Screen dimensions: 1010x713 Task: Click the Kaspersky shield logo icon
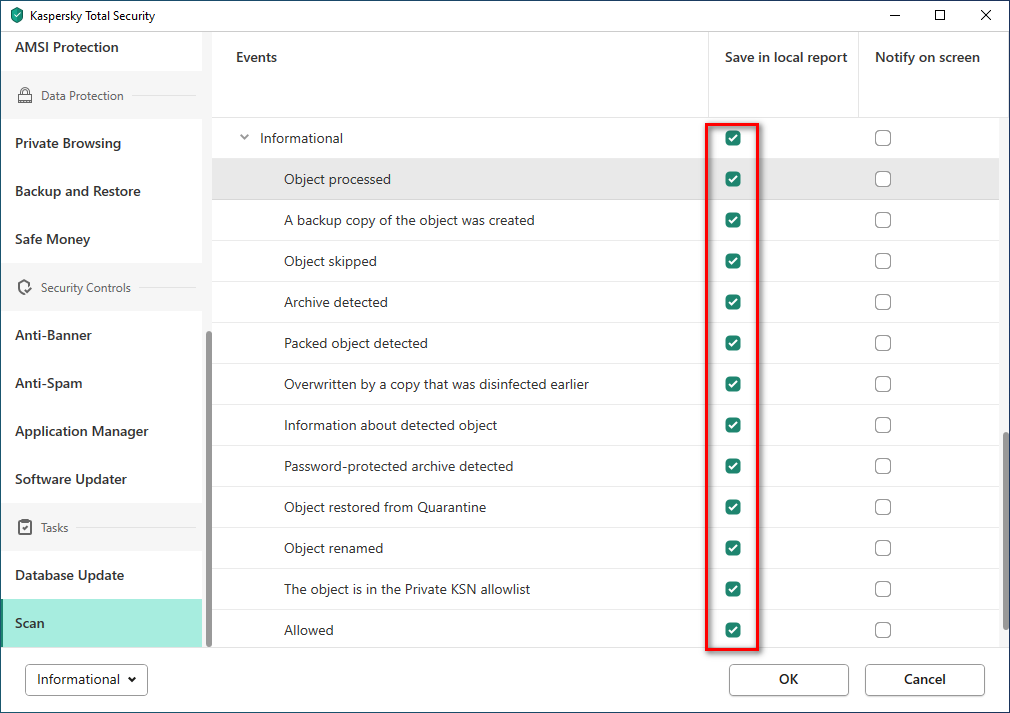pyautogui.click(x=17, y=15)
